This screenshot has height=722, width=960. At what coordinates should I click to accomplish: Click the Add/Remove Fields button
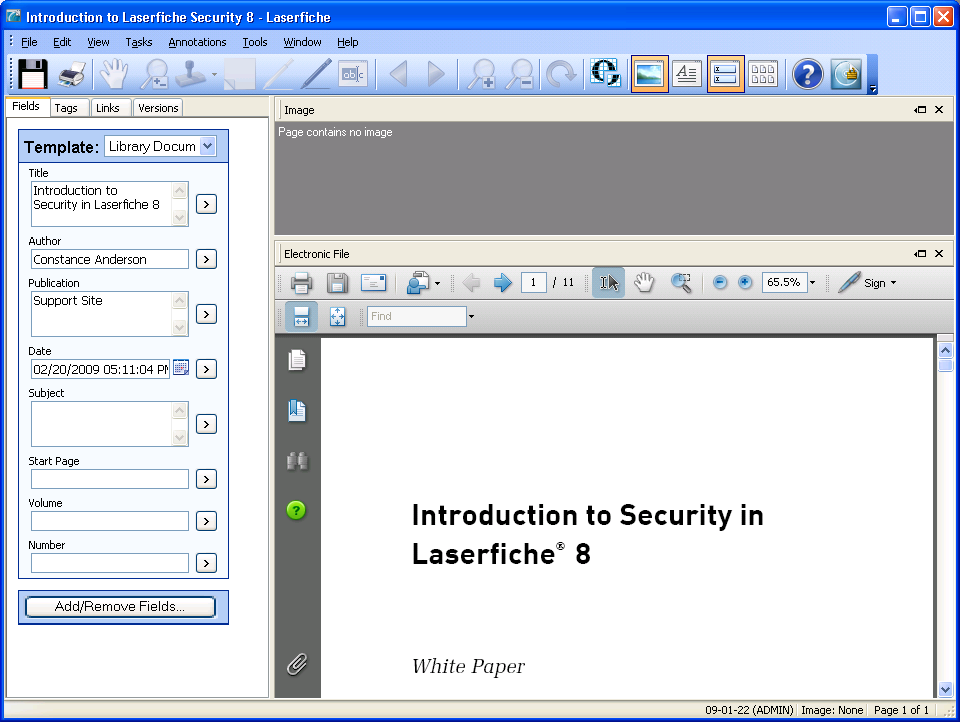(x=120, y=606)
